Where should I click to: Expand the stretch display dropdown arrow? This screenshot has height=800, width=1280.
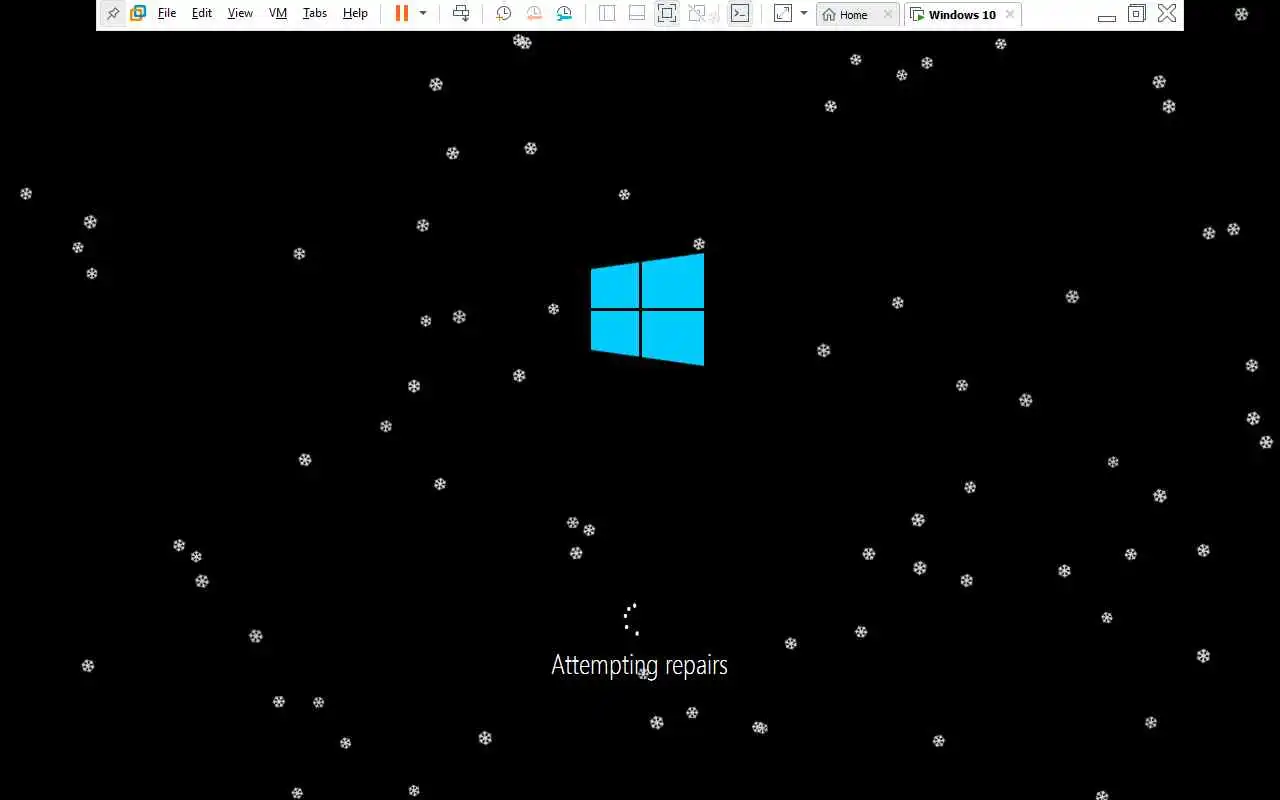804,14
